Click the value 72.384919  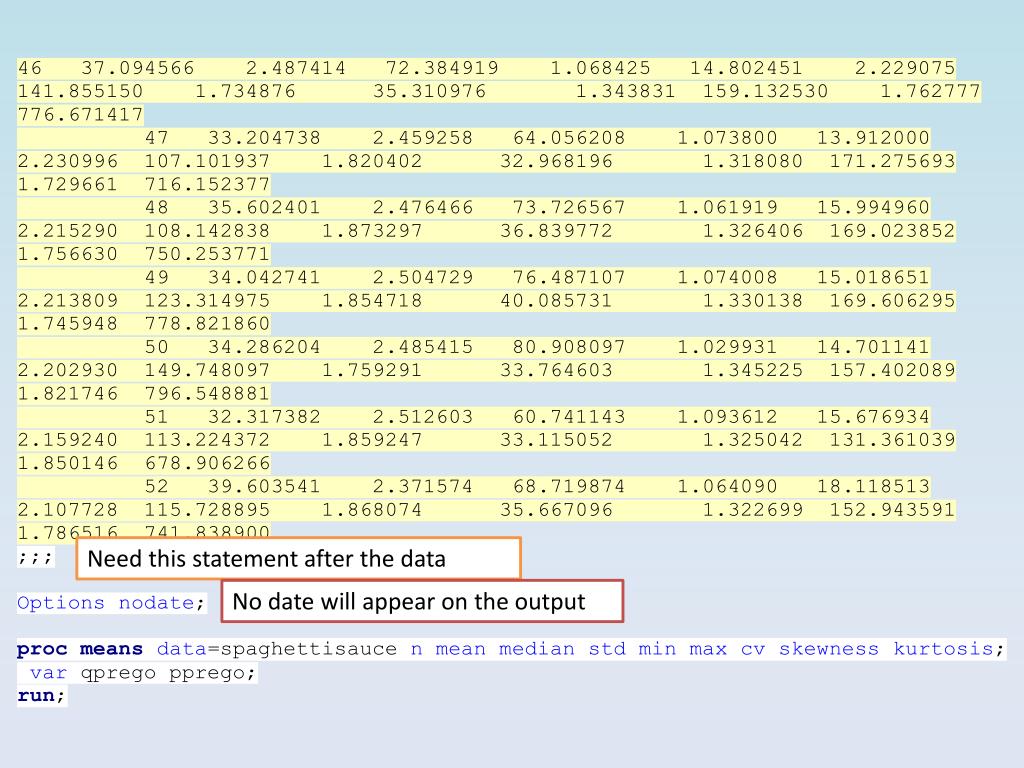pyautogui.click(x=442, y=68)
